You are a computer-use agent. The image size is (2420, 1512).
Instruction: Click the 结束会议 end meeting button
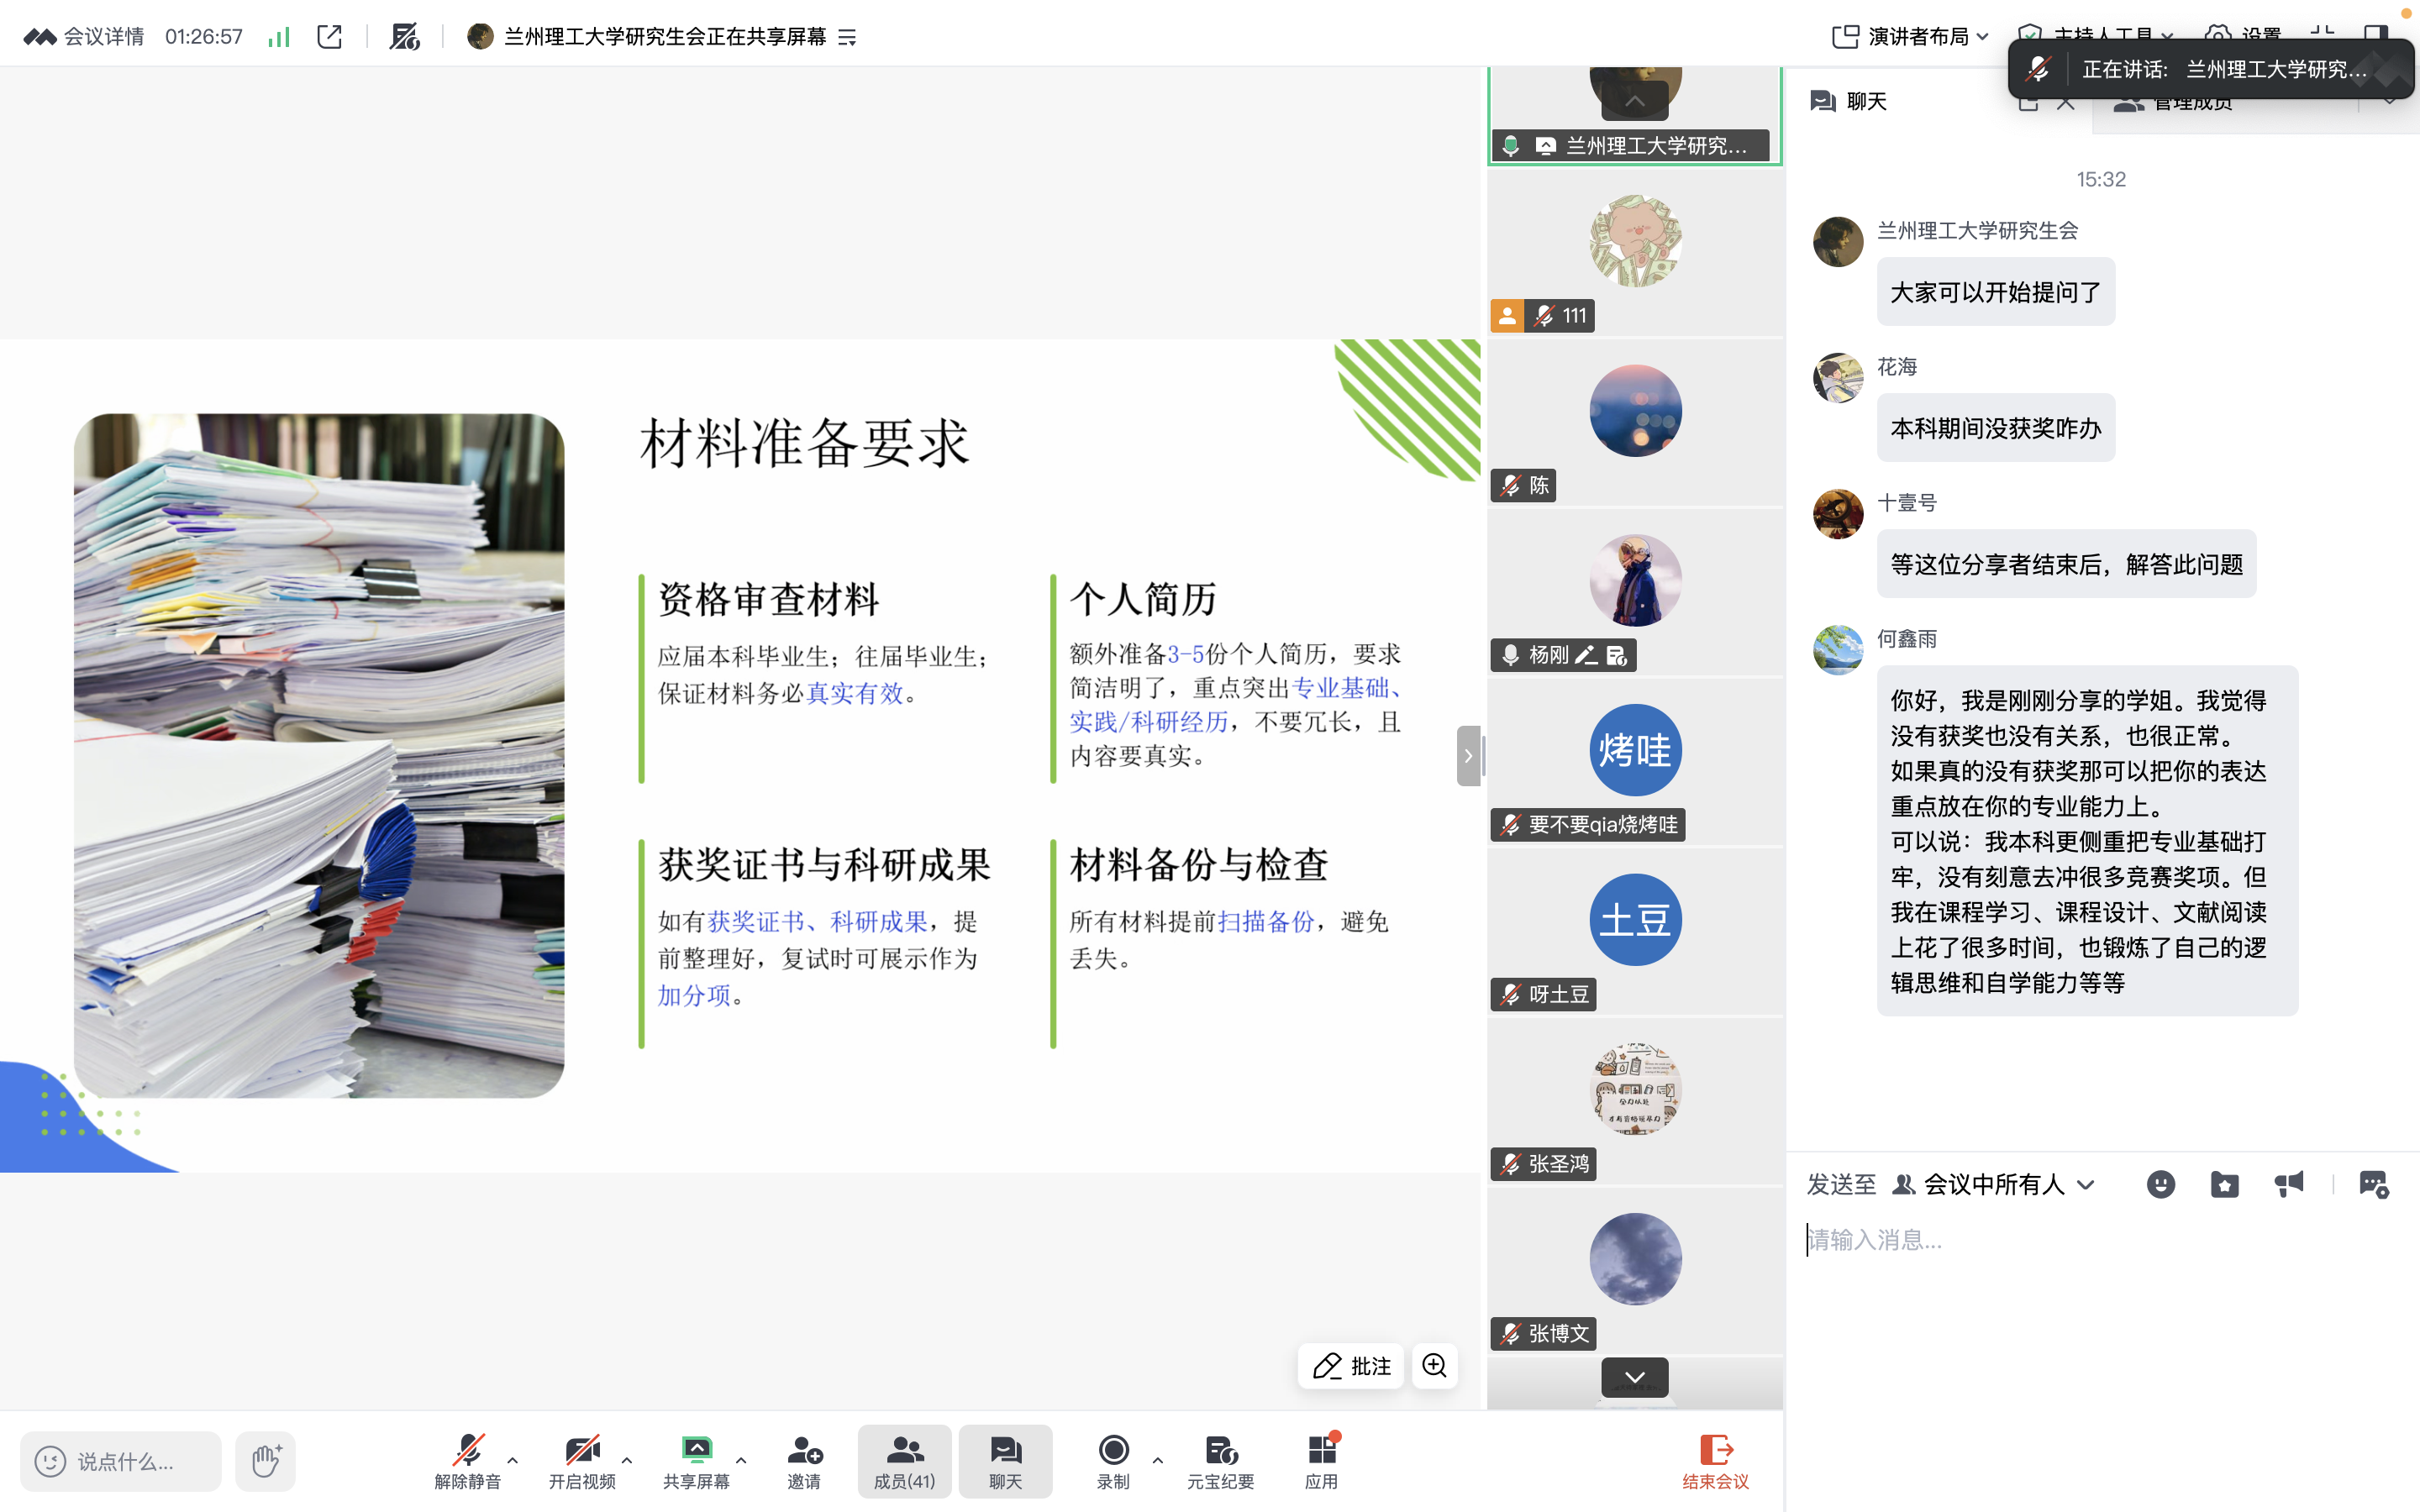(1715, 1460)
